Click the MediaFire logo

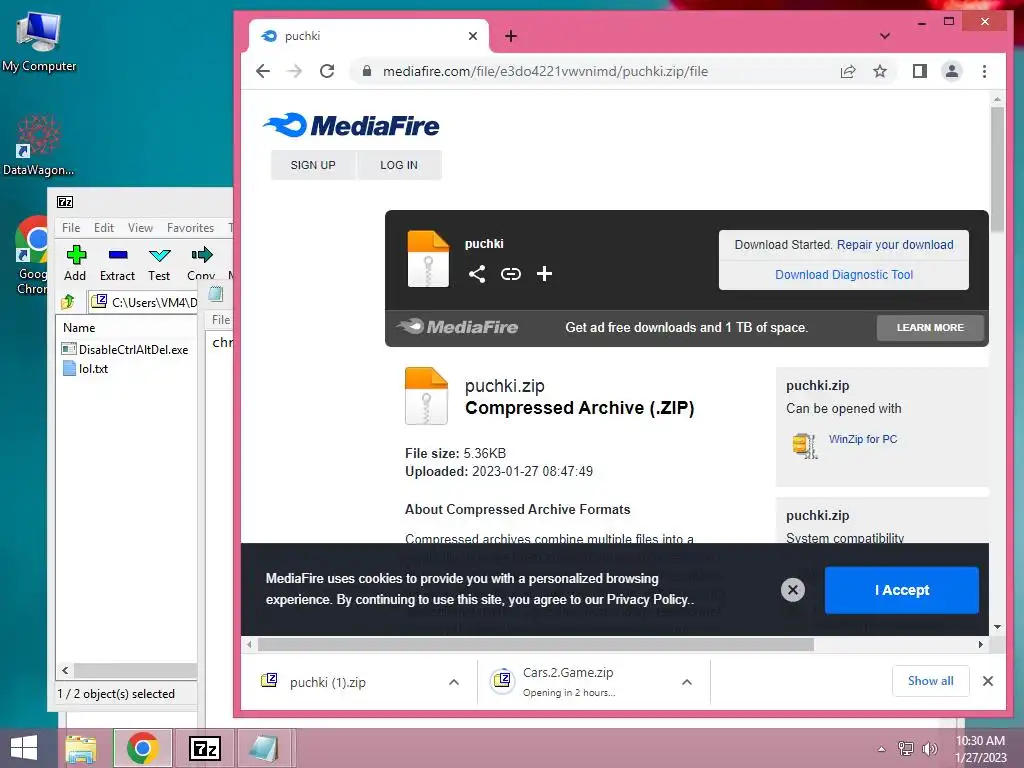[x=351, y=125]
